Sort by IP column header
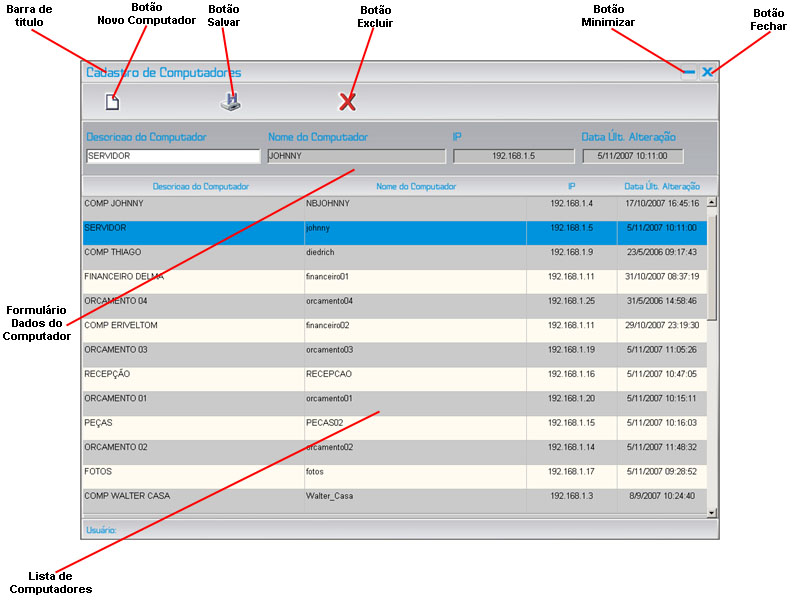Screen dimensions: 800x600 [x=571, y=186]
